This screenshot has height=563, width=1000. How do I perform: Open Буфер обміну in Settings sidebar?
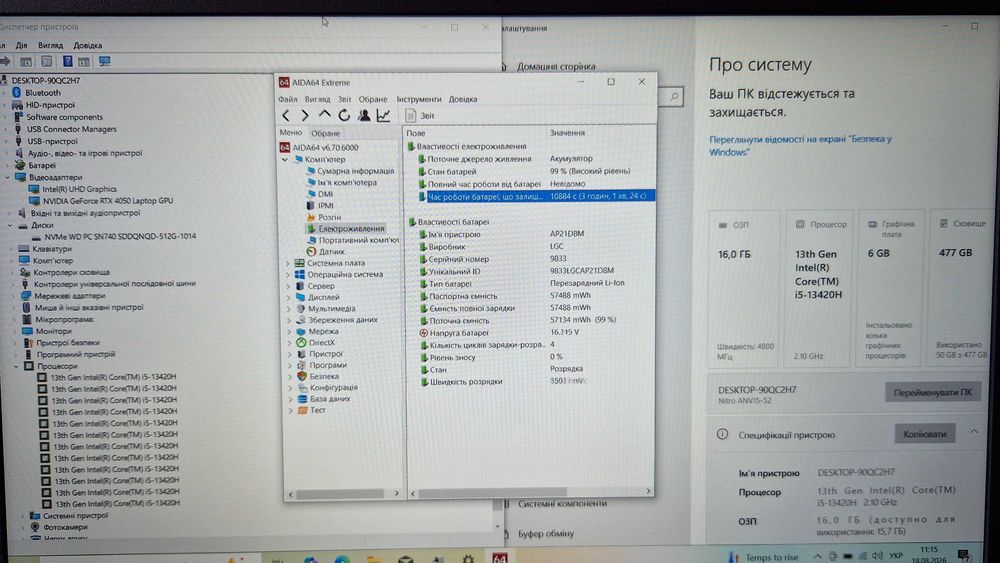click(x=546, y=533)
